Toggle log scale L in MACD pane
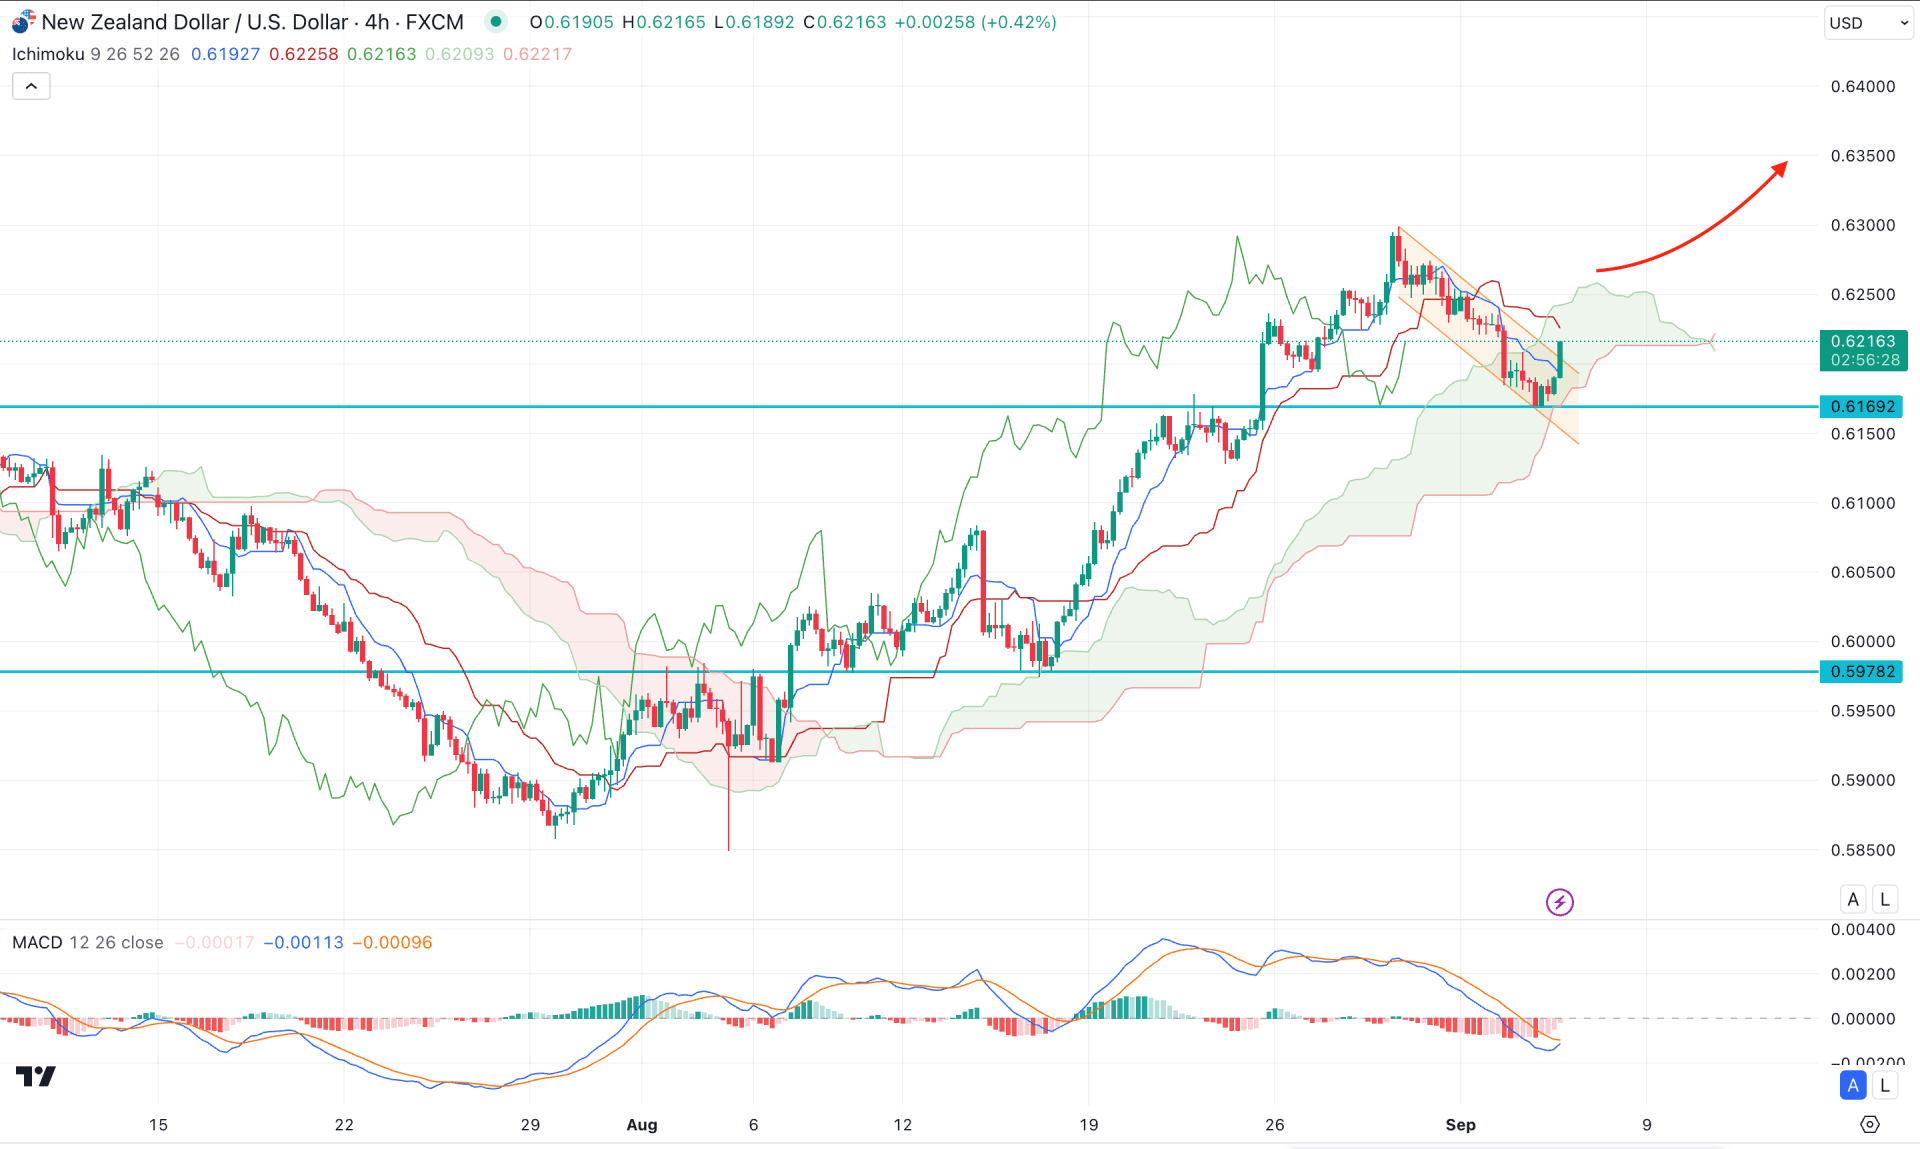Image resolution: width=1920 pixels, height=1149 pixels. pos(1885,1085)
